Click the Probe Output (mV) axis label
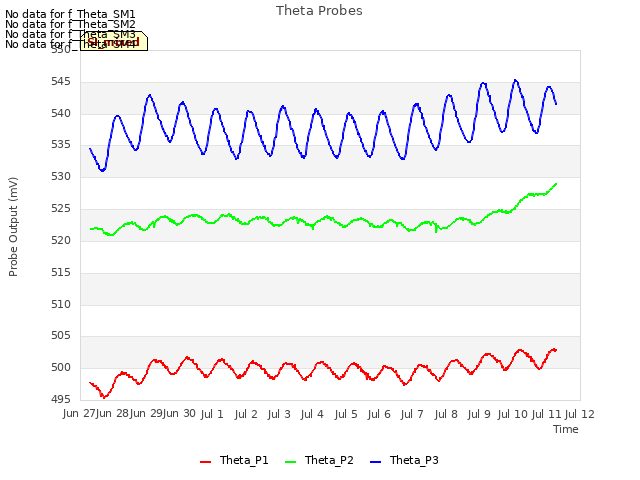This screenshot has height=480, width=640. tap(13, 227)
